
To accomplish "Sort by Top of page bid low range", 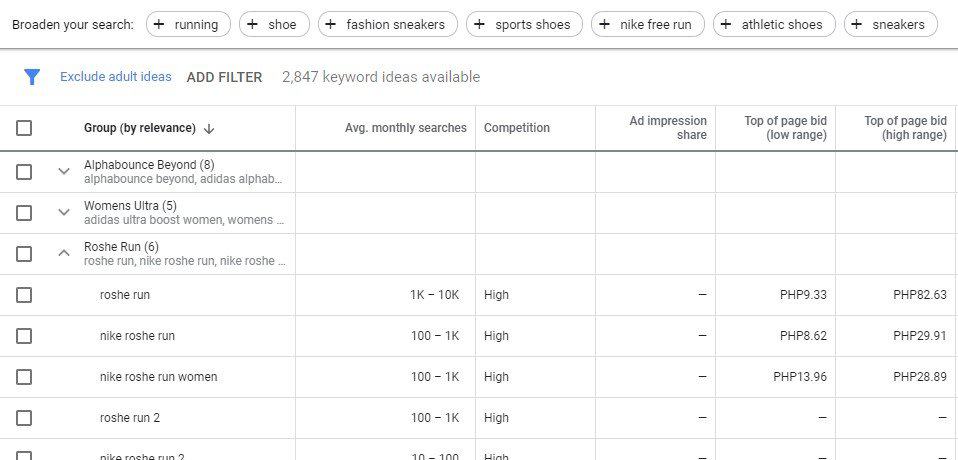I will tap(785, 128).
